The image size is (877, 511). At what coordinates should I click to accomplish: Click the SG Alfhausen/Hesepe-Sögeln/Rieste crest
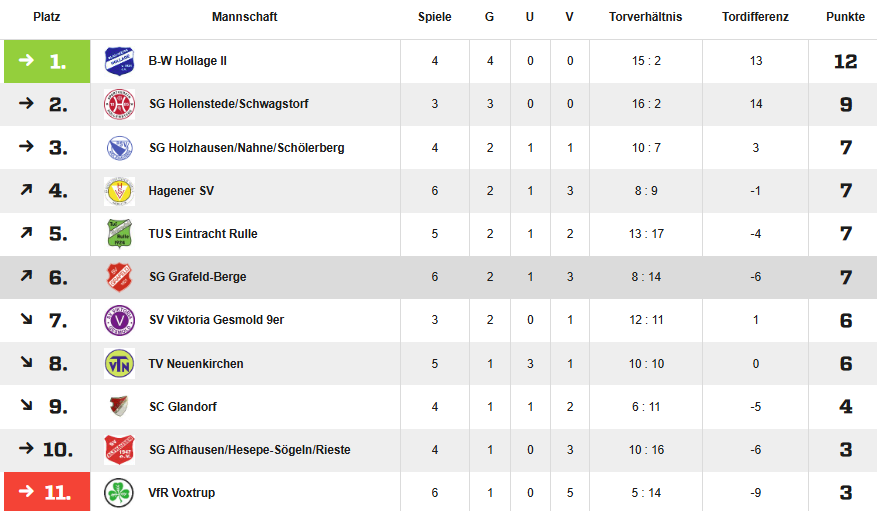click(x=119, y=450)
